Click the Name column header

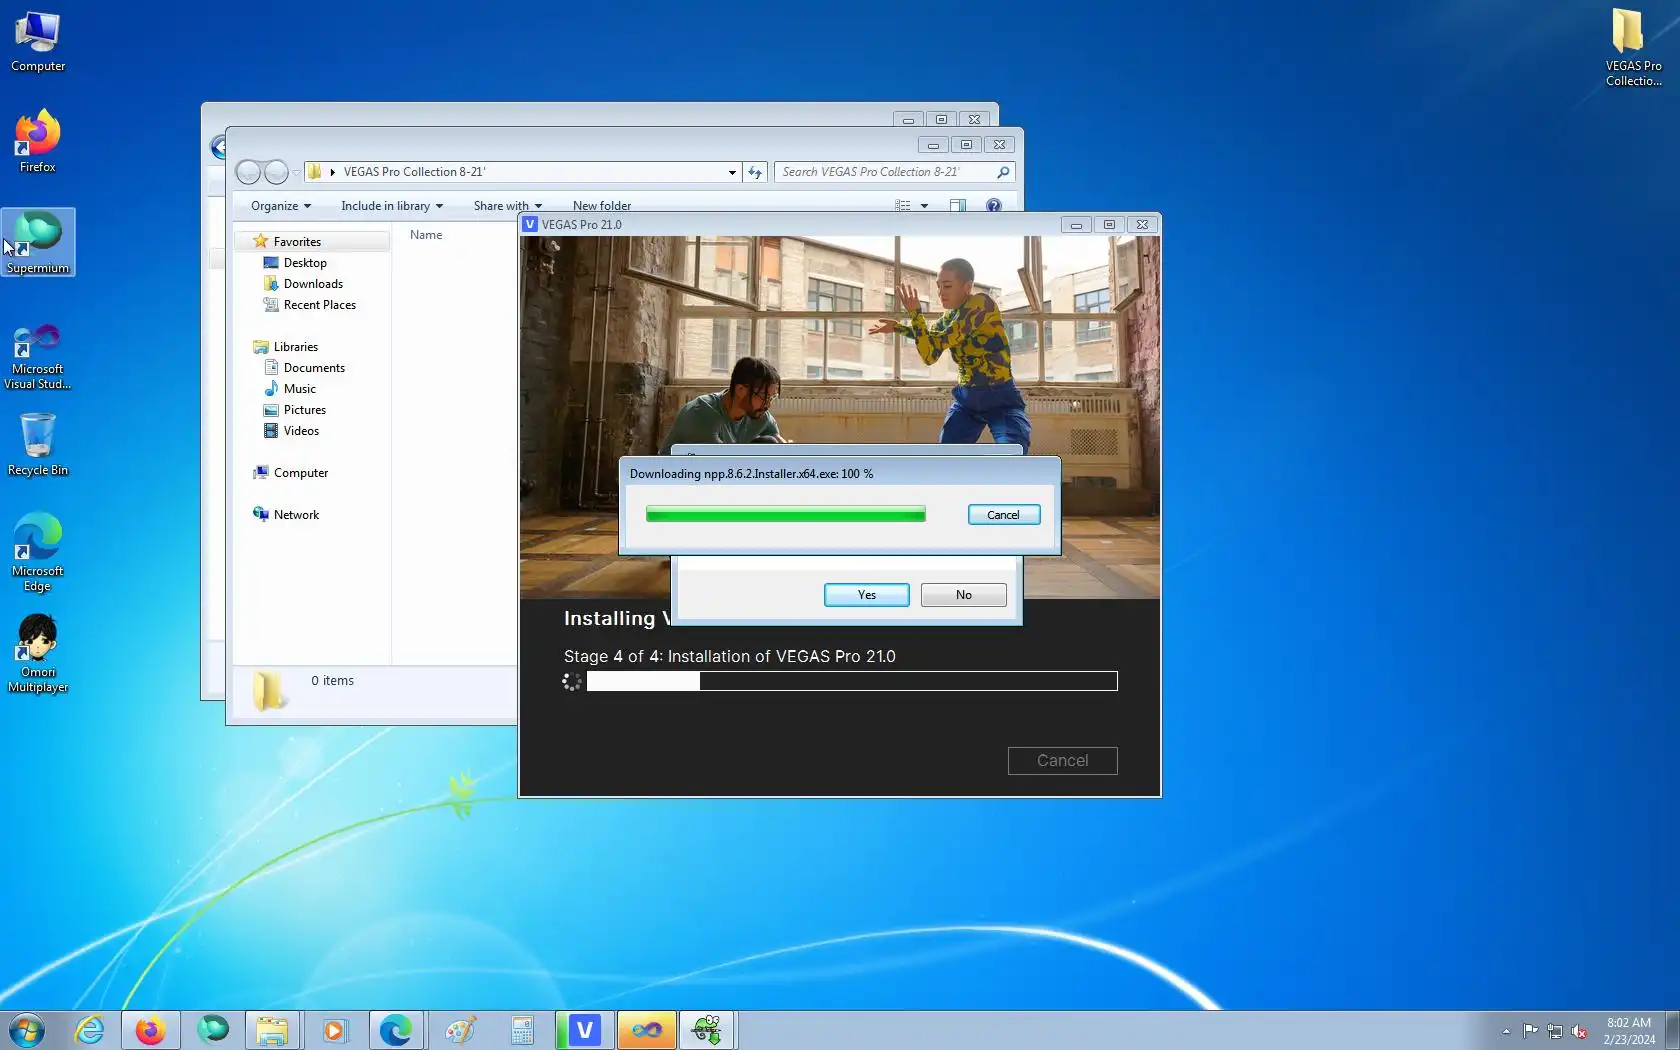[426, 235]
